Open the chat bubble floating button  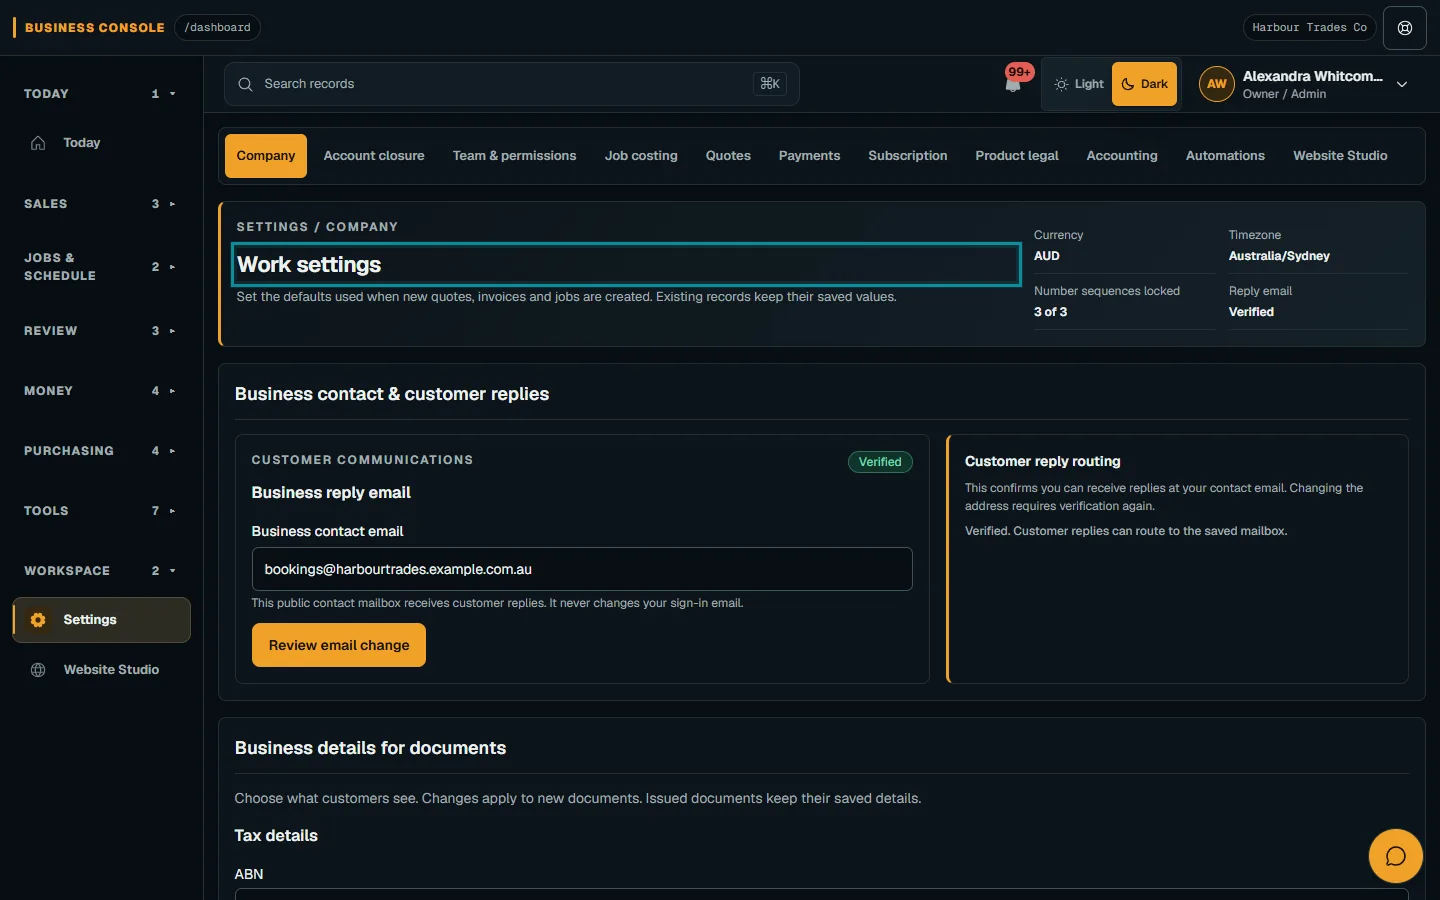click(x=1396, y=856)
